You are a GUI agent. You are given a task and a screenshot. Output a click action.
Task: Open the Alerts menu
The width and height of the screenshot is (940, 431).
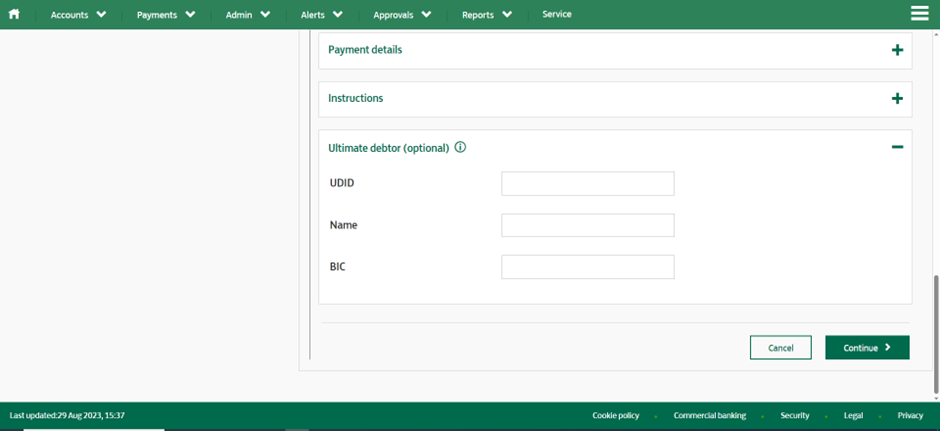[321, 15]
